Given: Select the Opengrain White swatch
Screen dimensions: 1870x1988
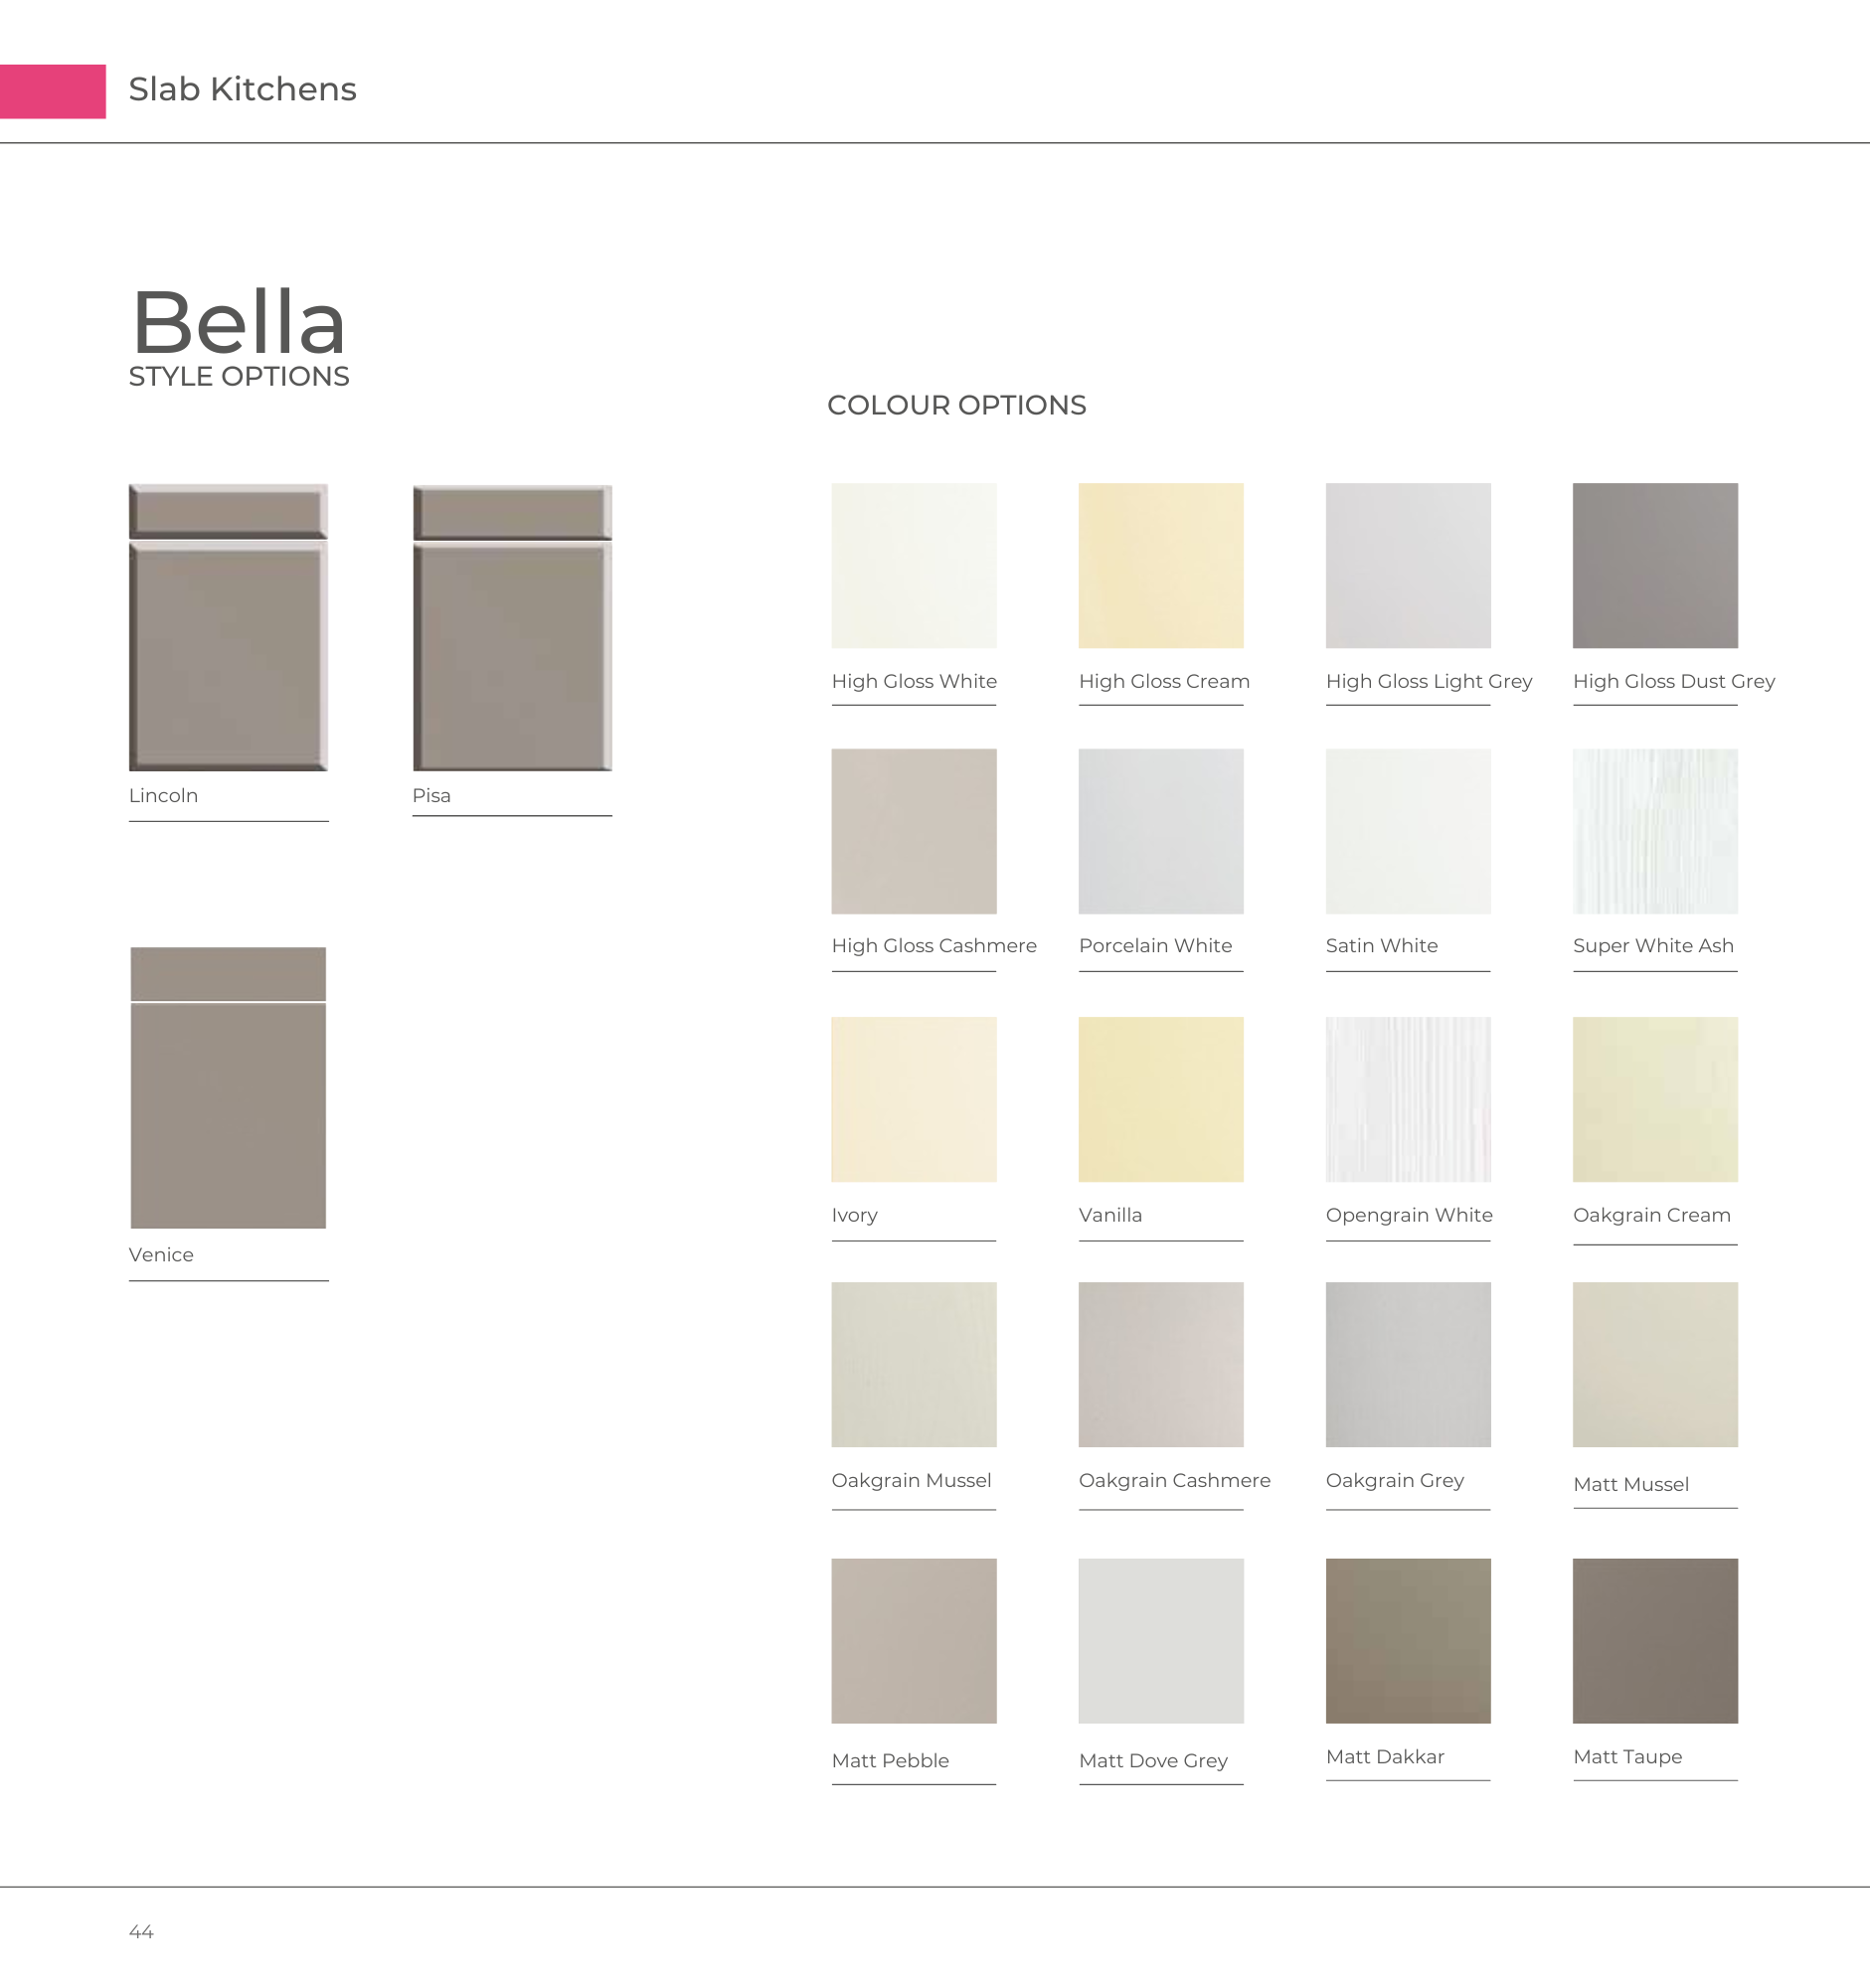Looking at the screenshot, I should (x=1407, y=1099).
